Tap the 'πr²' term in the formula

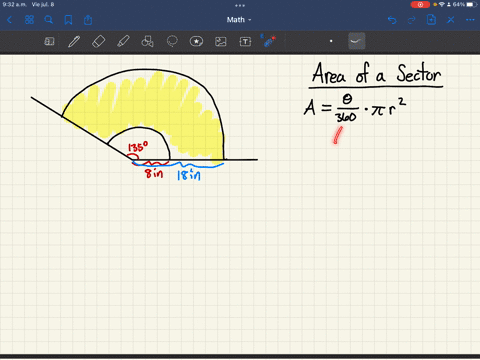[389, 107]
